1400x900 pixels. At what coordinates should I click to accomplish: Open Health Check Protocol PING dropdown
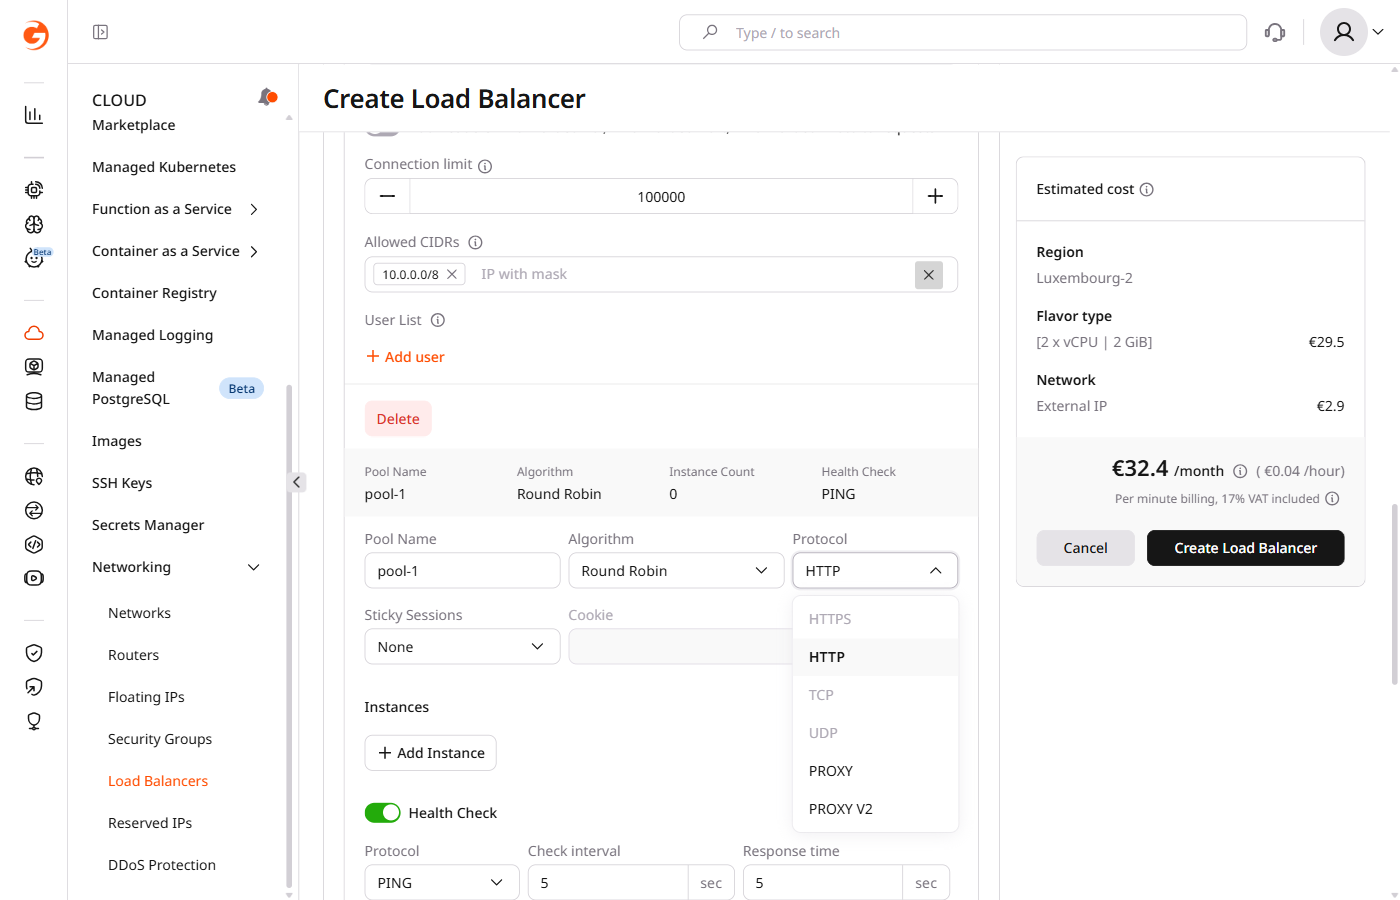pyautogui.click(x=442, y=882)
